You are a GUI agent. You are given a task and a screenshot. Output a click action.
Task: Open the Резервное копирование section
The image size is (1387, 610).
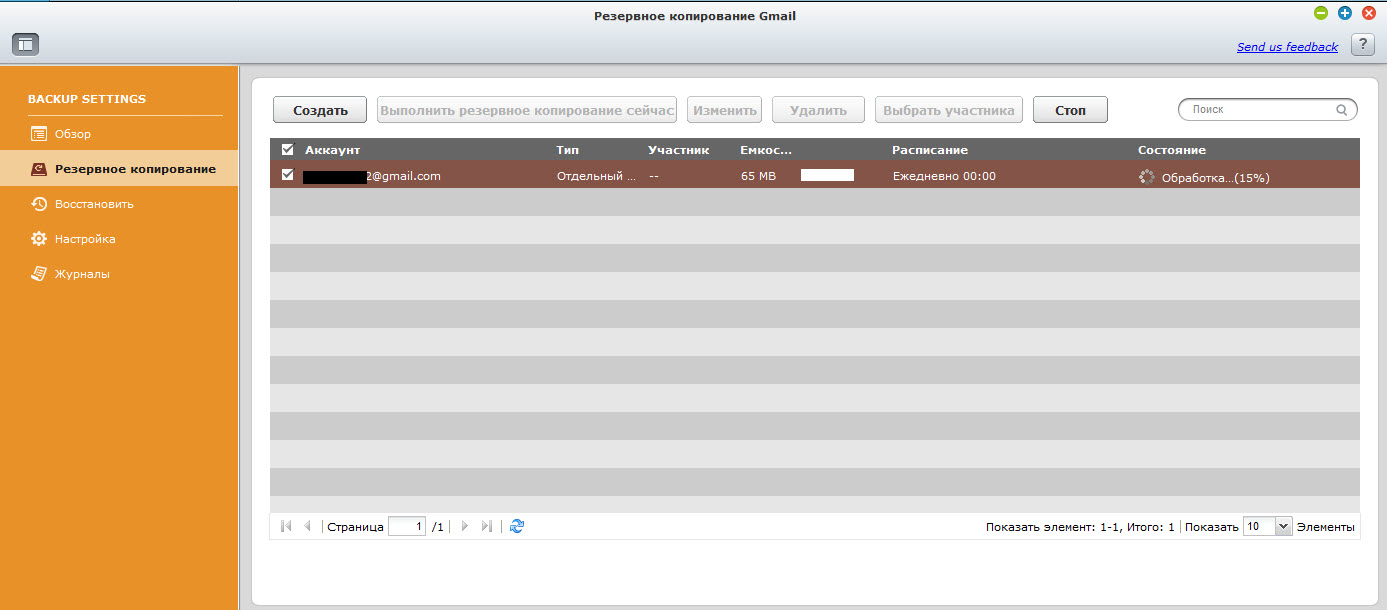[x=119, y=169]
